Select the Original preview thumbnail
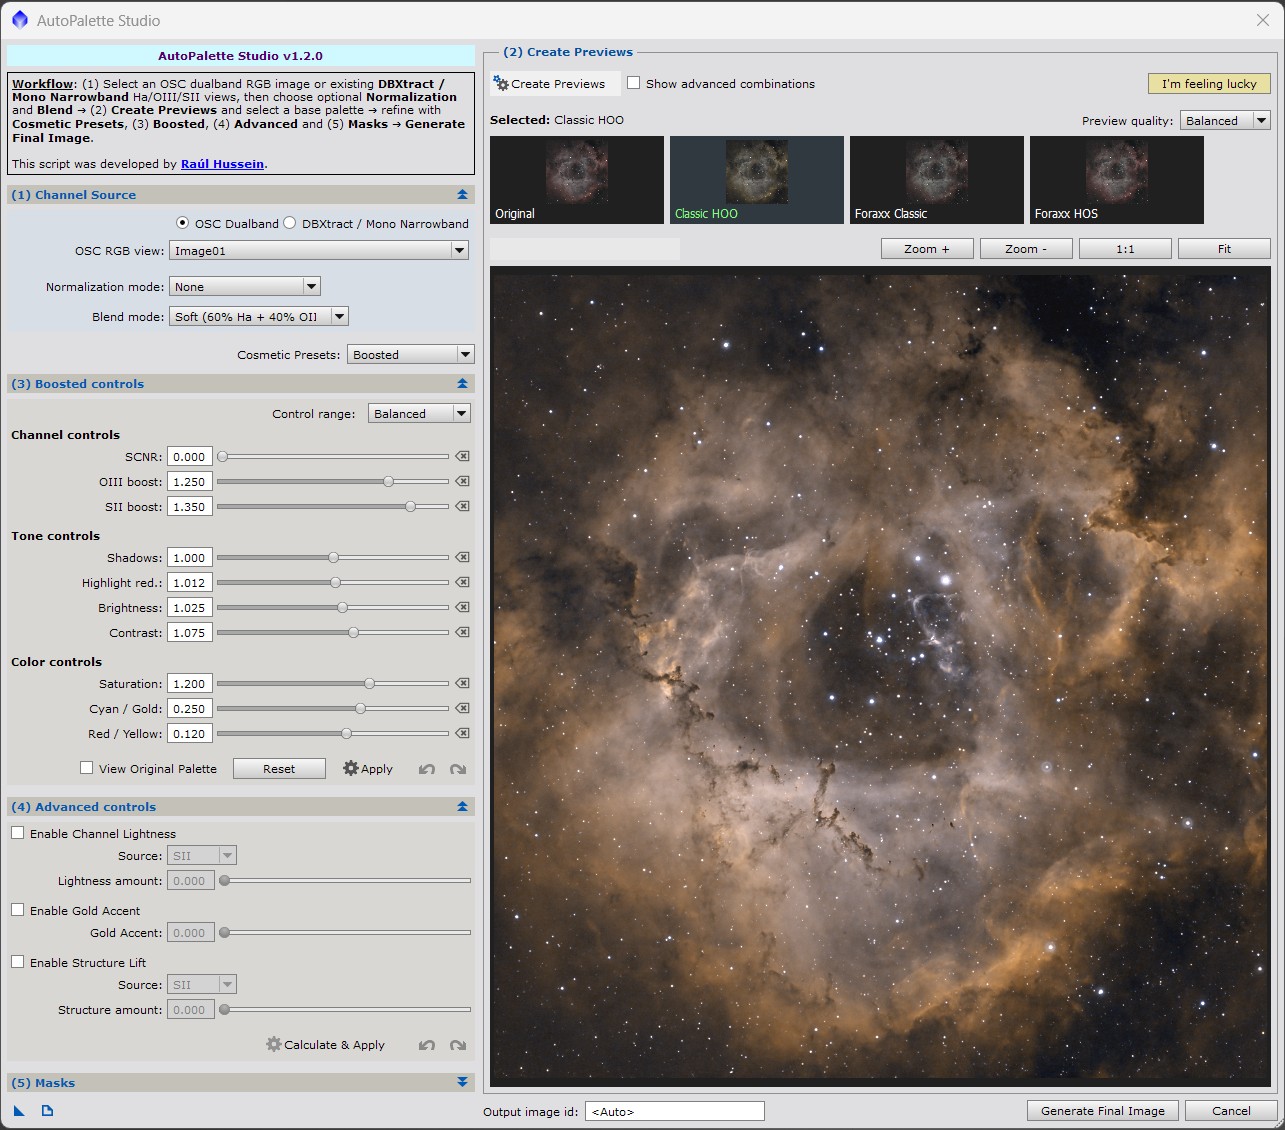1285x1130 pixels. click(577, 180)
